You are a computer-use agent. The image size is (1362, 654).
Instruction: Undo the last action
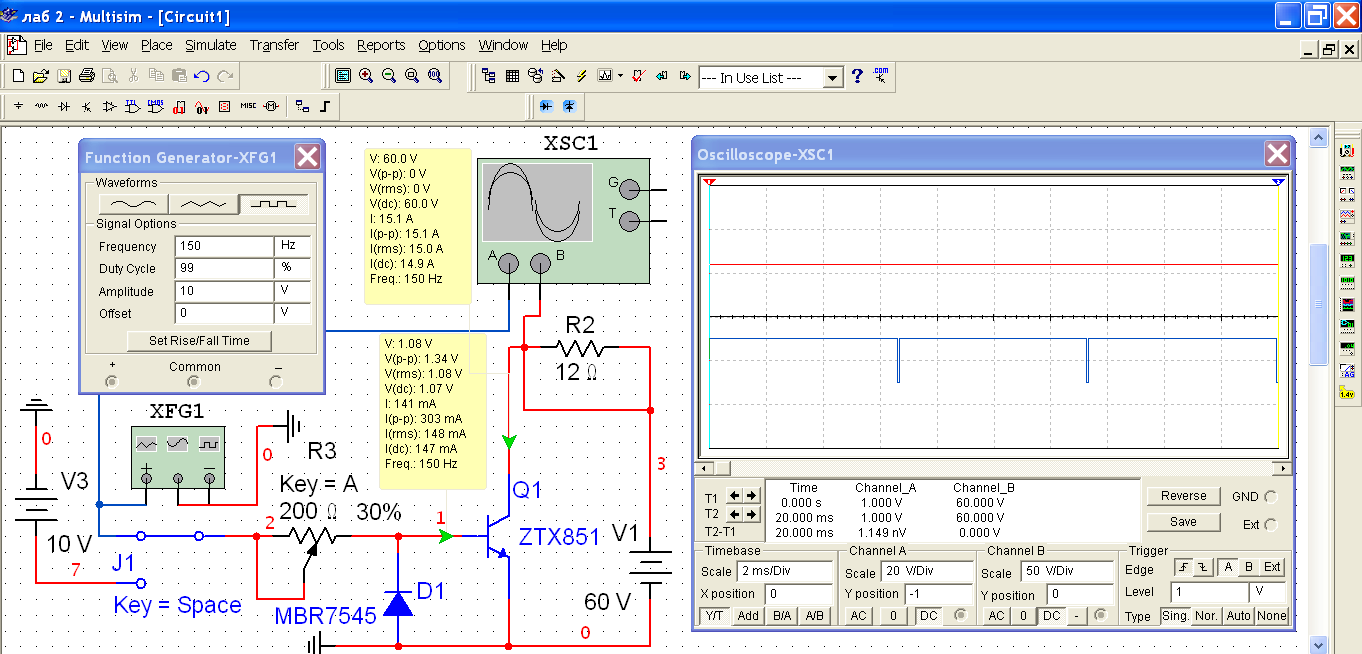(203, 76)
